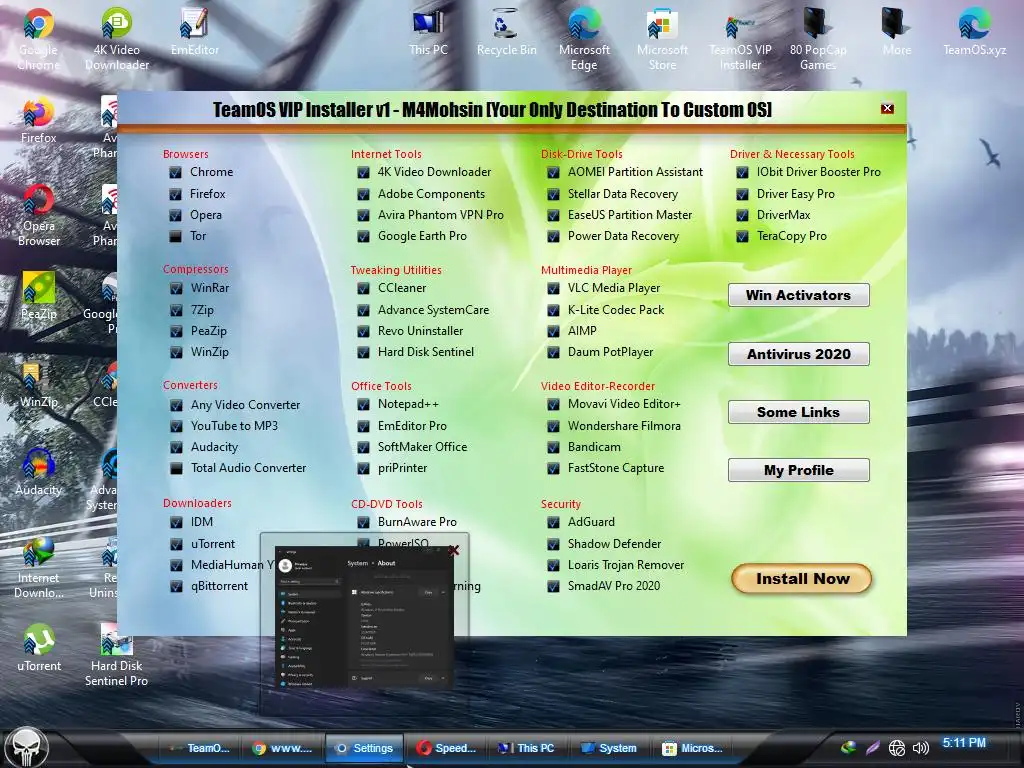
Task: Open My Profile button
Action: click(798, 470)
